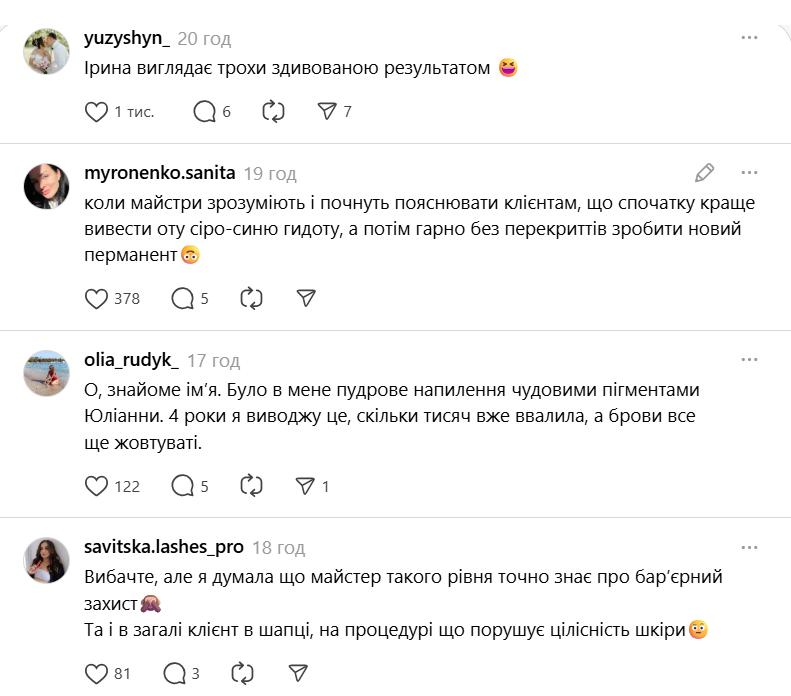
Task: Share the savitska.lashes_pro comment
Action: (297, 673)
